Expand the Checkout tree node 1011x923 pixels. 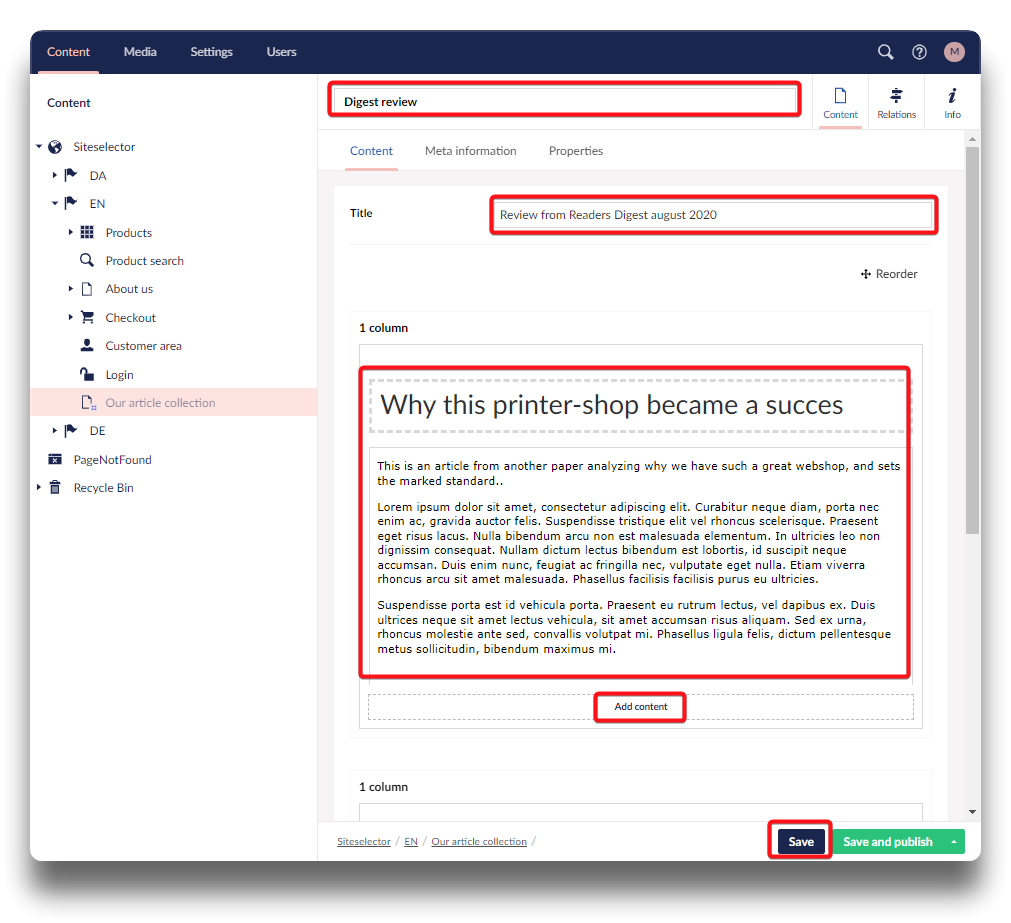coord(71,317)
